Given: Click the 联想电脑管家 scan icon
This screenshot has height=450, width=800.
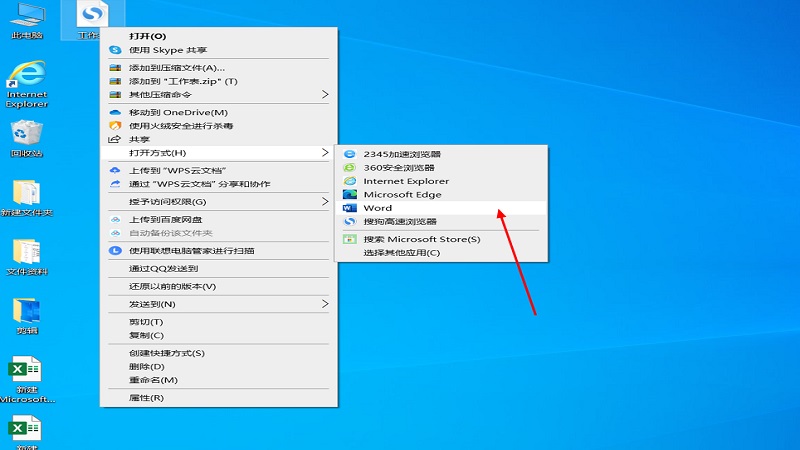Looking at the screenshot, I should pyautogui.click(x=115, y=251).
